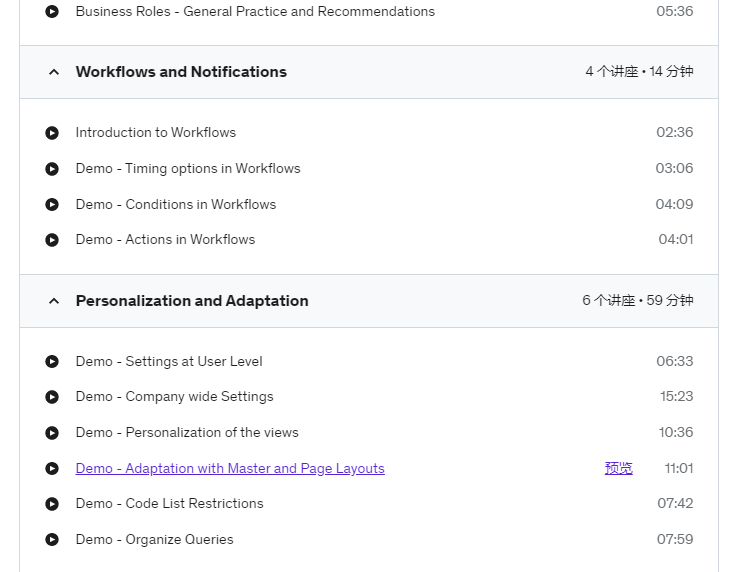Click play icon for Introduction to Workflows
Image resolution: width=736 pixels, height=572 pixels.
[52, 133]
